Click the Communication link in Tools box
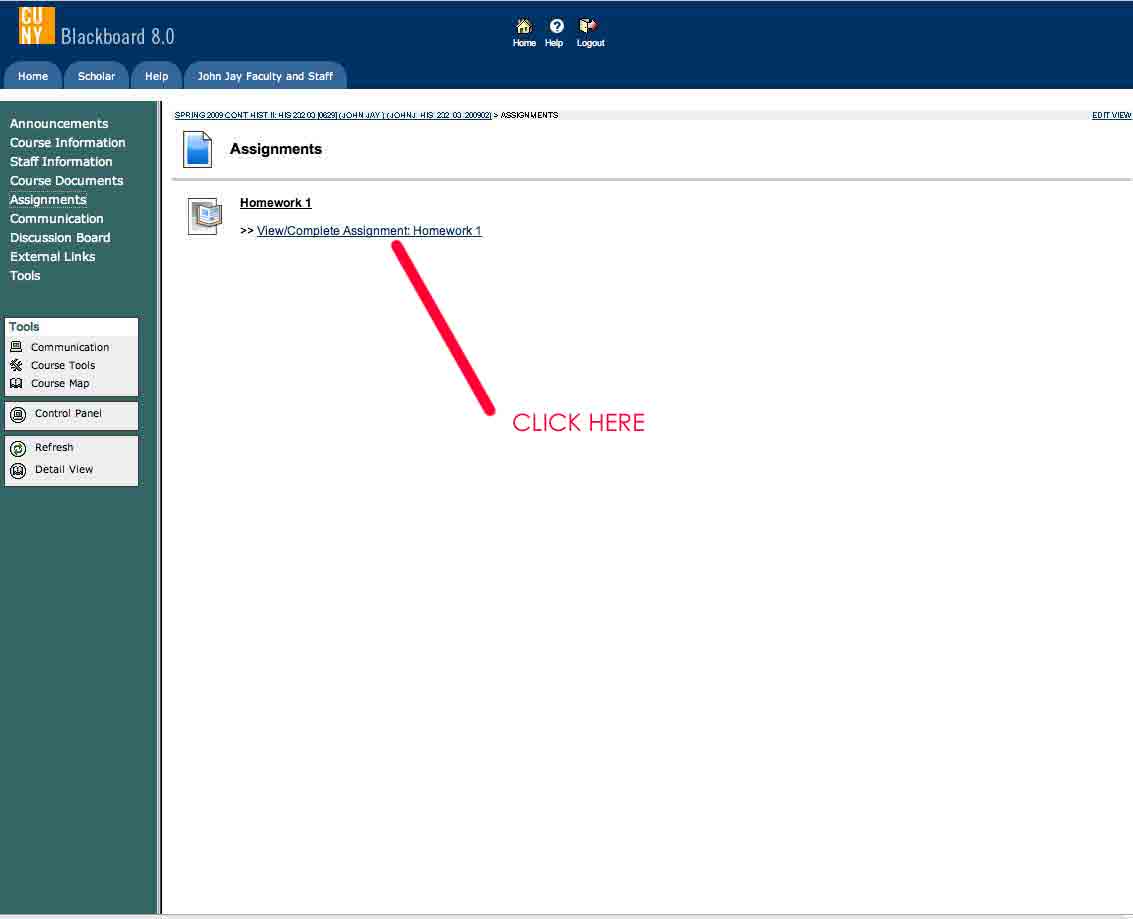The image size is (1133, 919). click(x=70, y=347)
